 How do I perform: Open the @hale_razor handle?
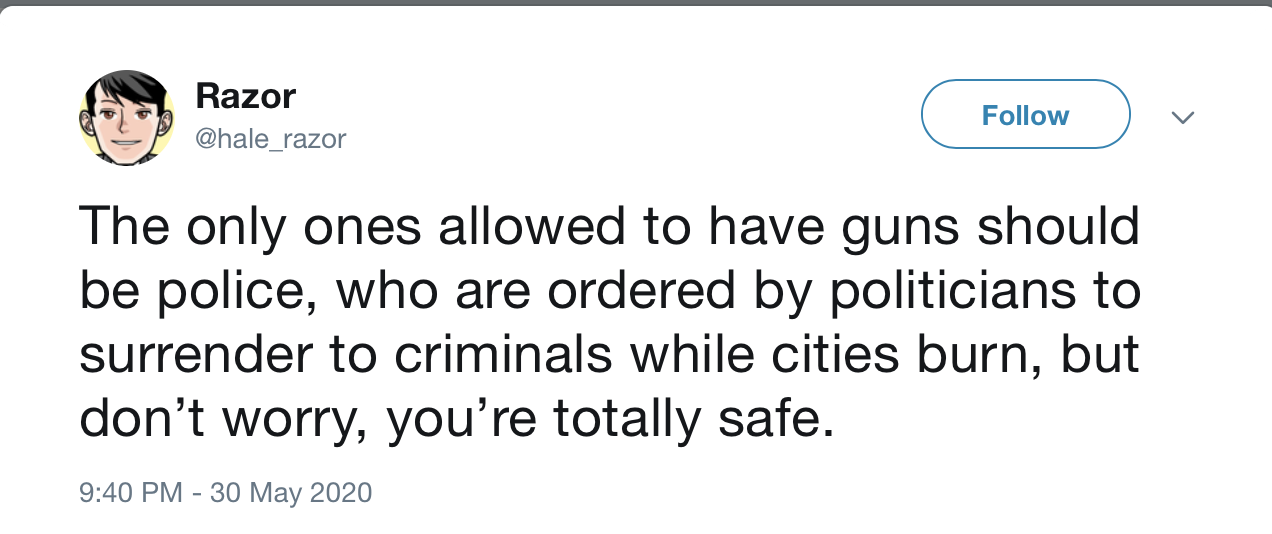(x=271, y=139)
